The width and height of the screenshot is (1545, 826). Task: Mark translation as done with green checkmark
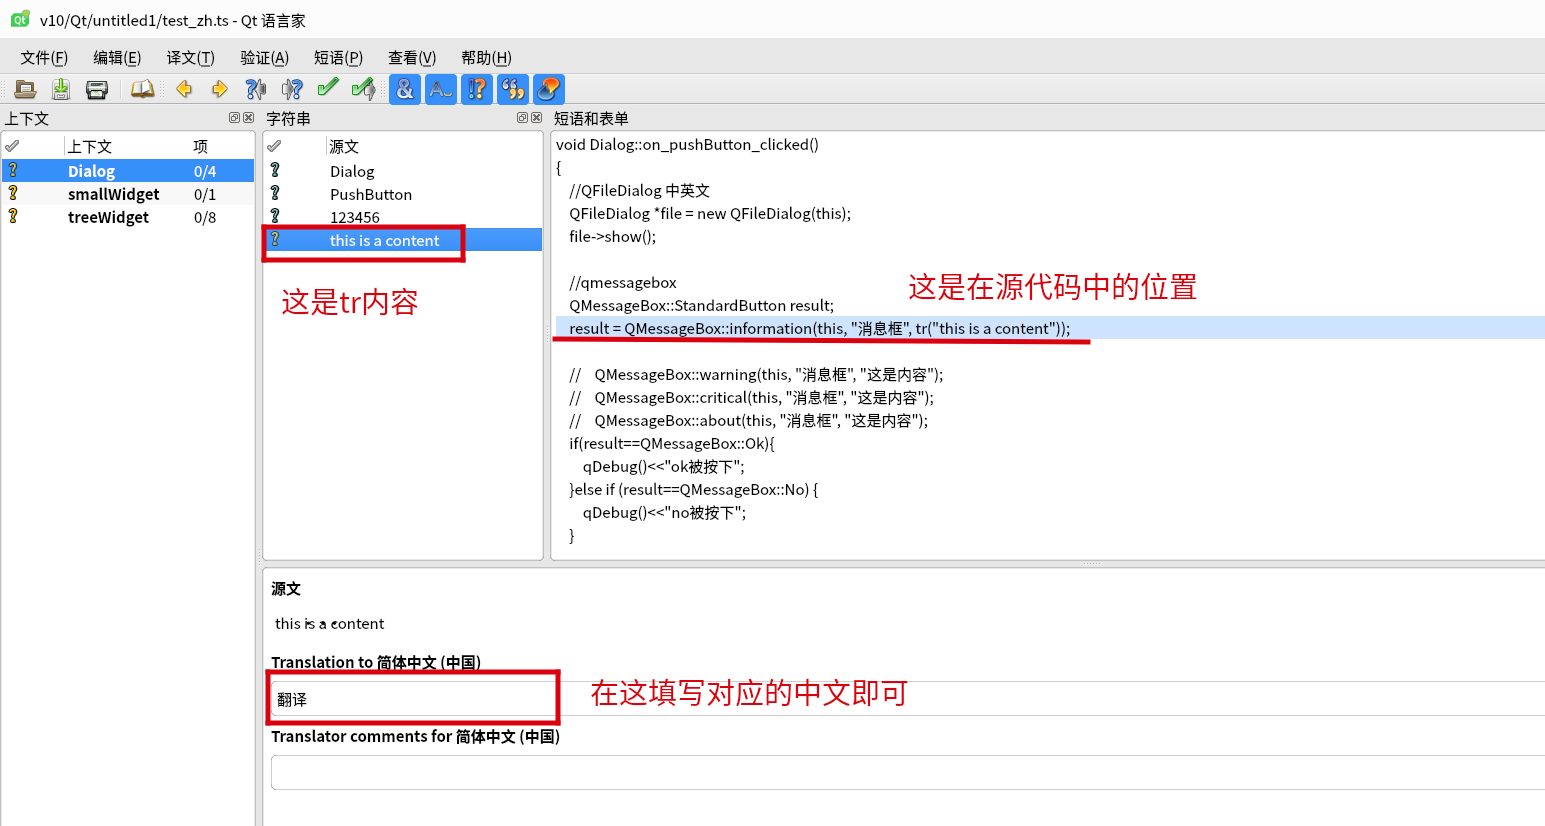coord(328,89)
